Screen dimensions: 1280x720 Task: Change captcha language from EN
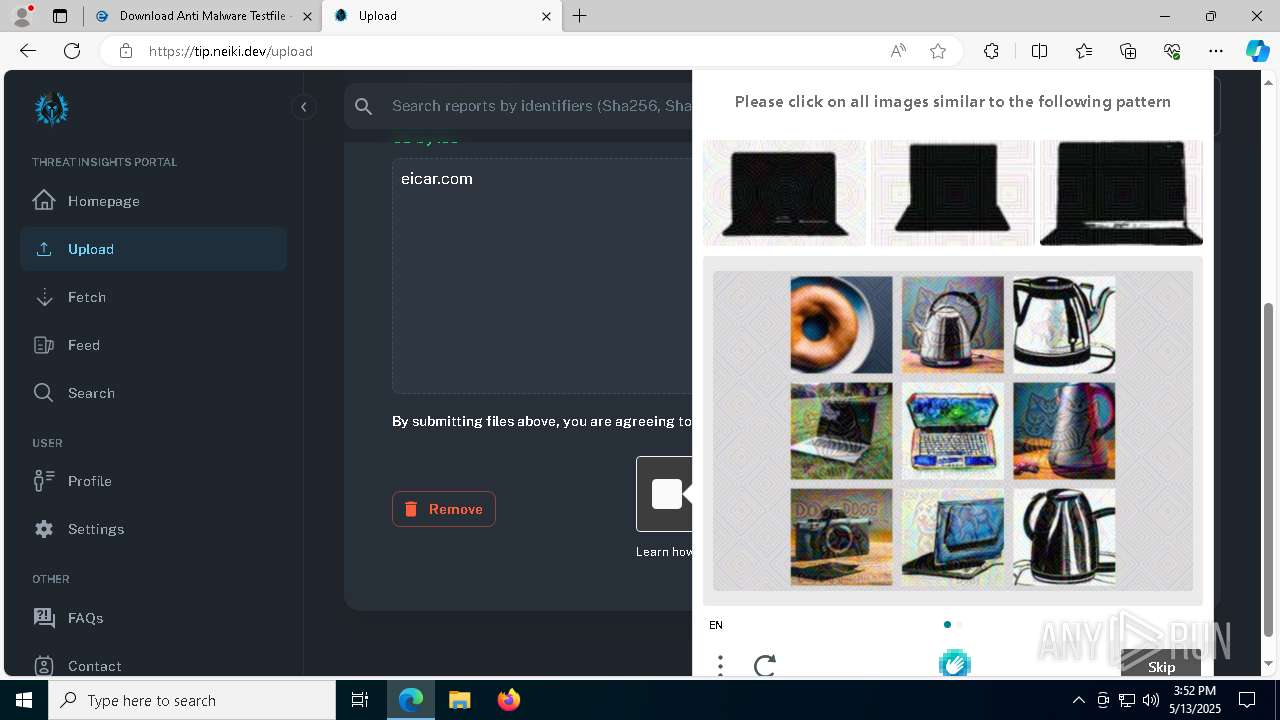716,625
